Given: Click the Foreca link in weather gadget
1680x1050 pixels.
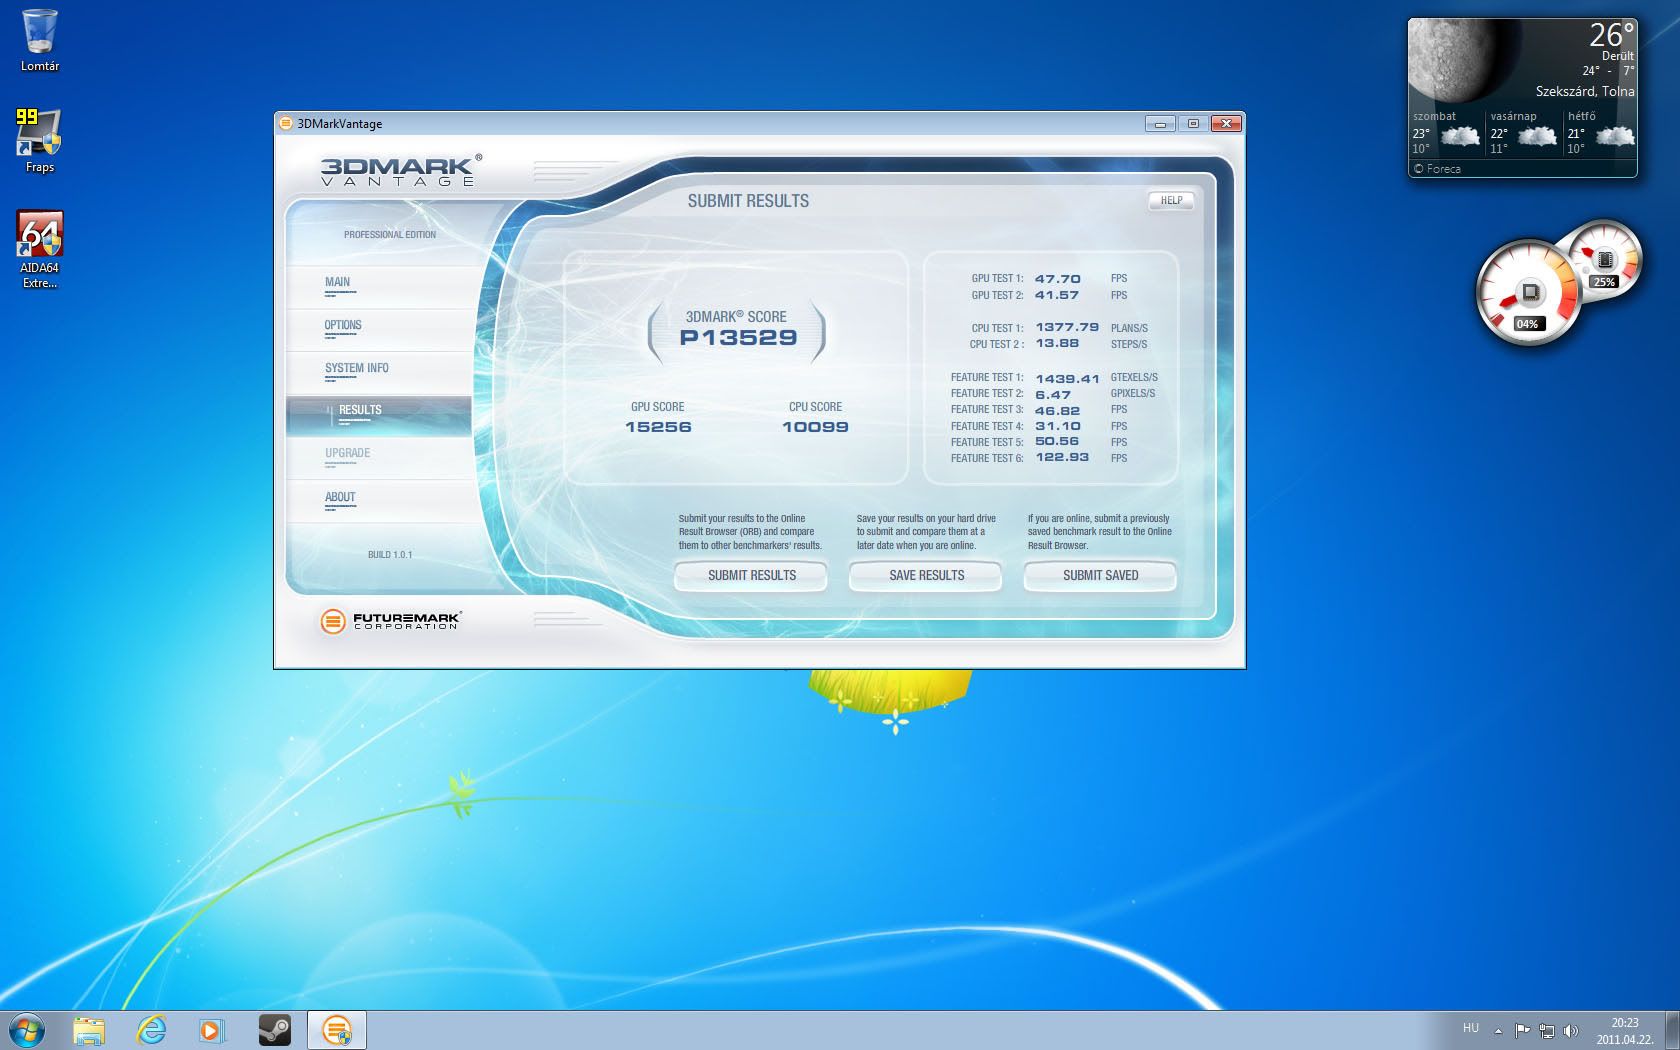Looking at the screenshot, I should point(1437,169).
